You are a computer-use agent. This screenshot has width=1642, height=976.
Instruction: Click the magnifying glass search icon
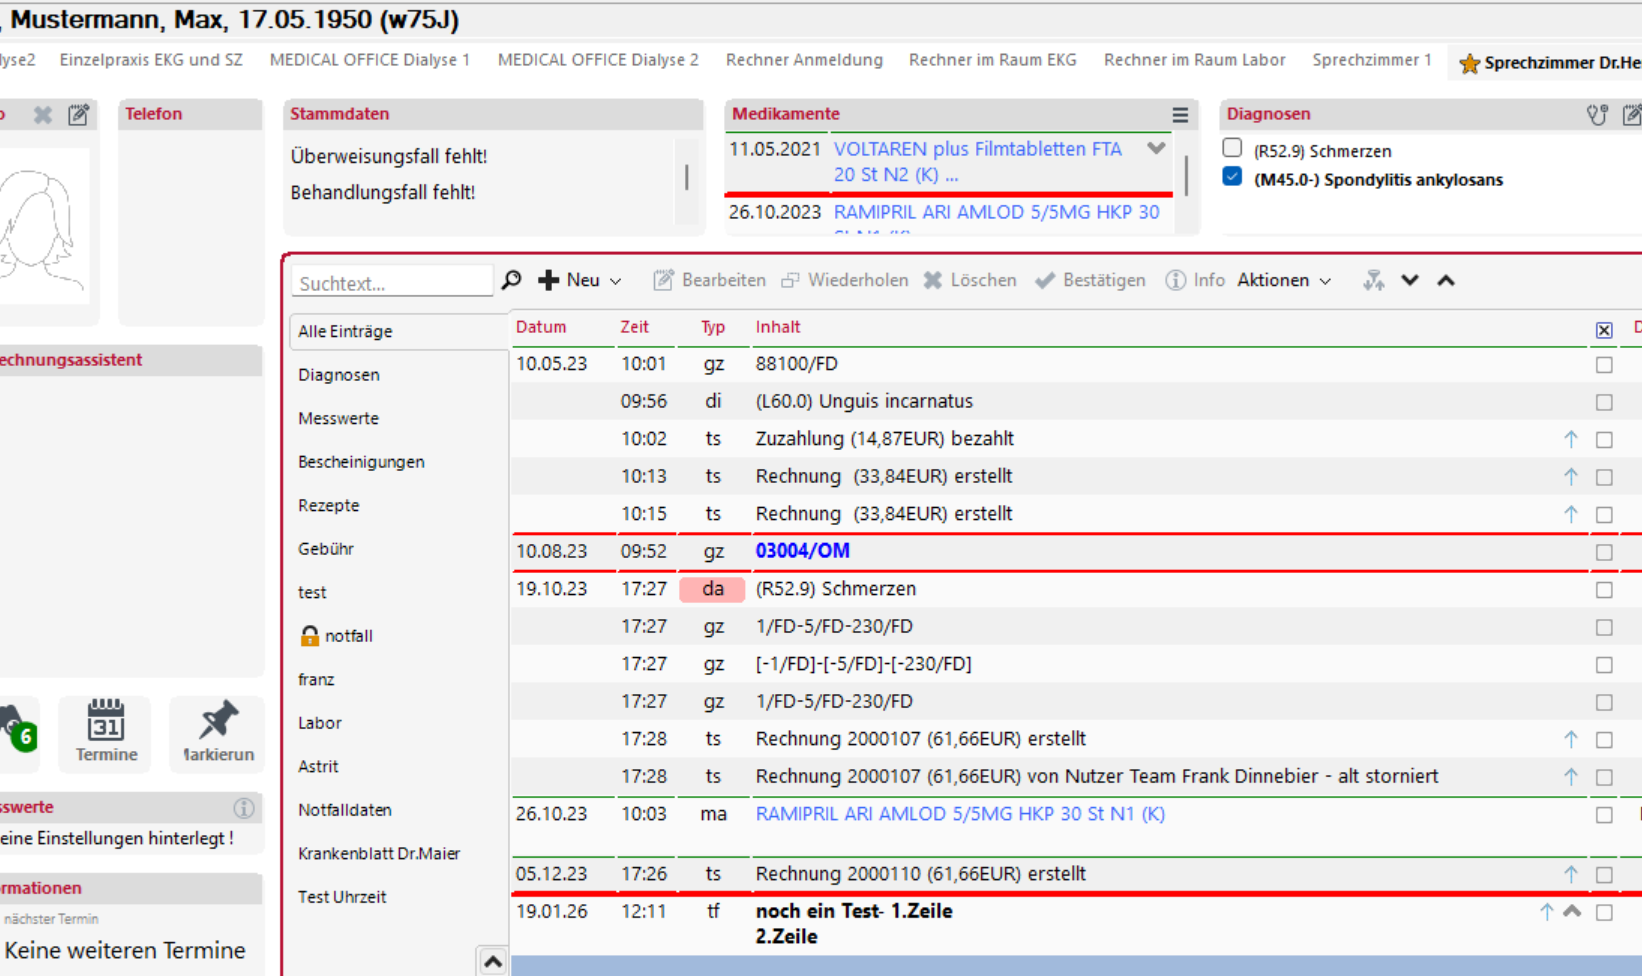tap(511, 281)
